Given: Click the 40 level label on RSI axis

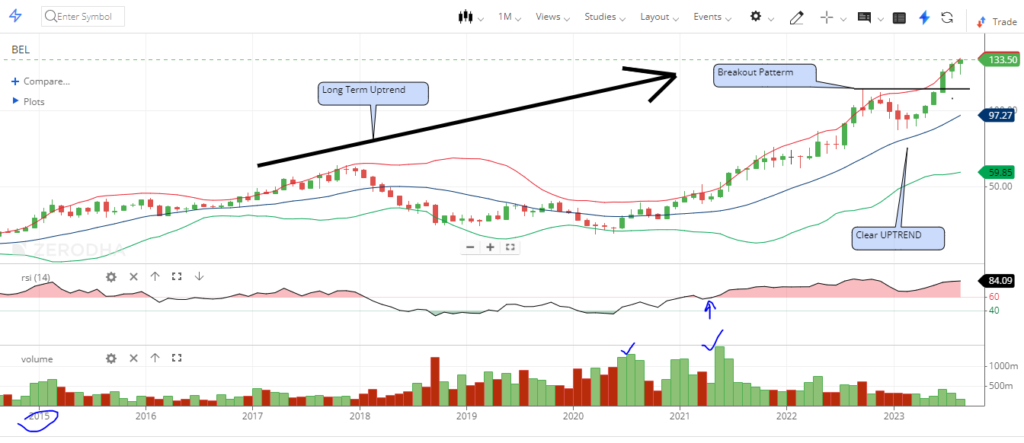Looking at the screenshot, I should coord(995,310).
